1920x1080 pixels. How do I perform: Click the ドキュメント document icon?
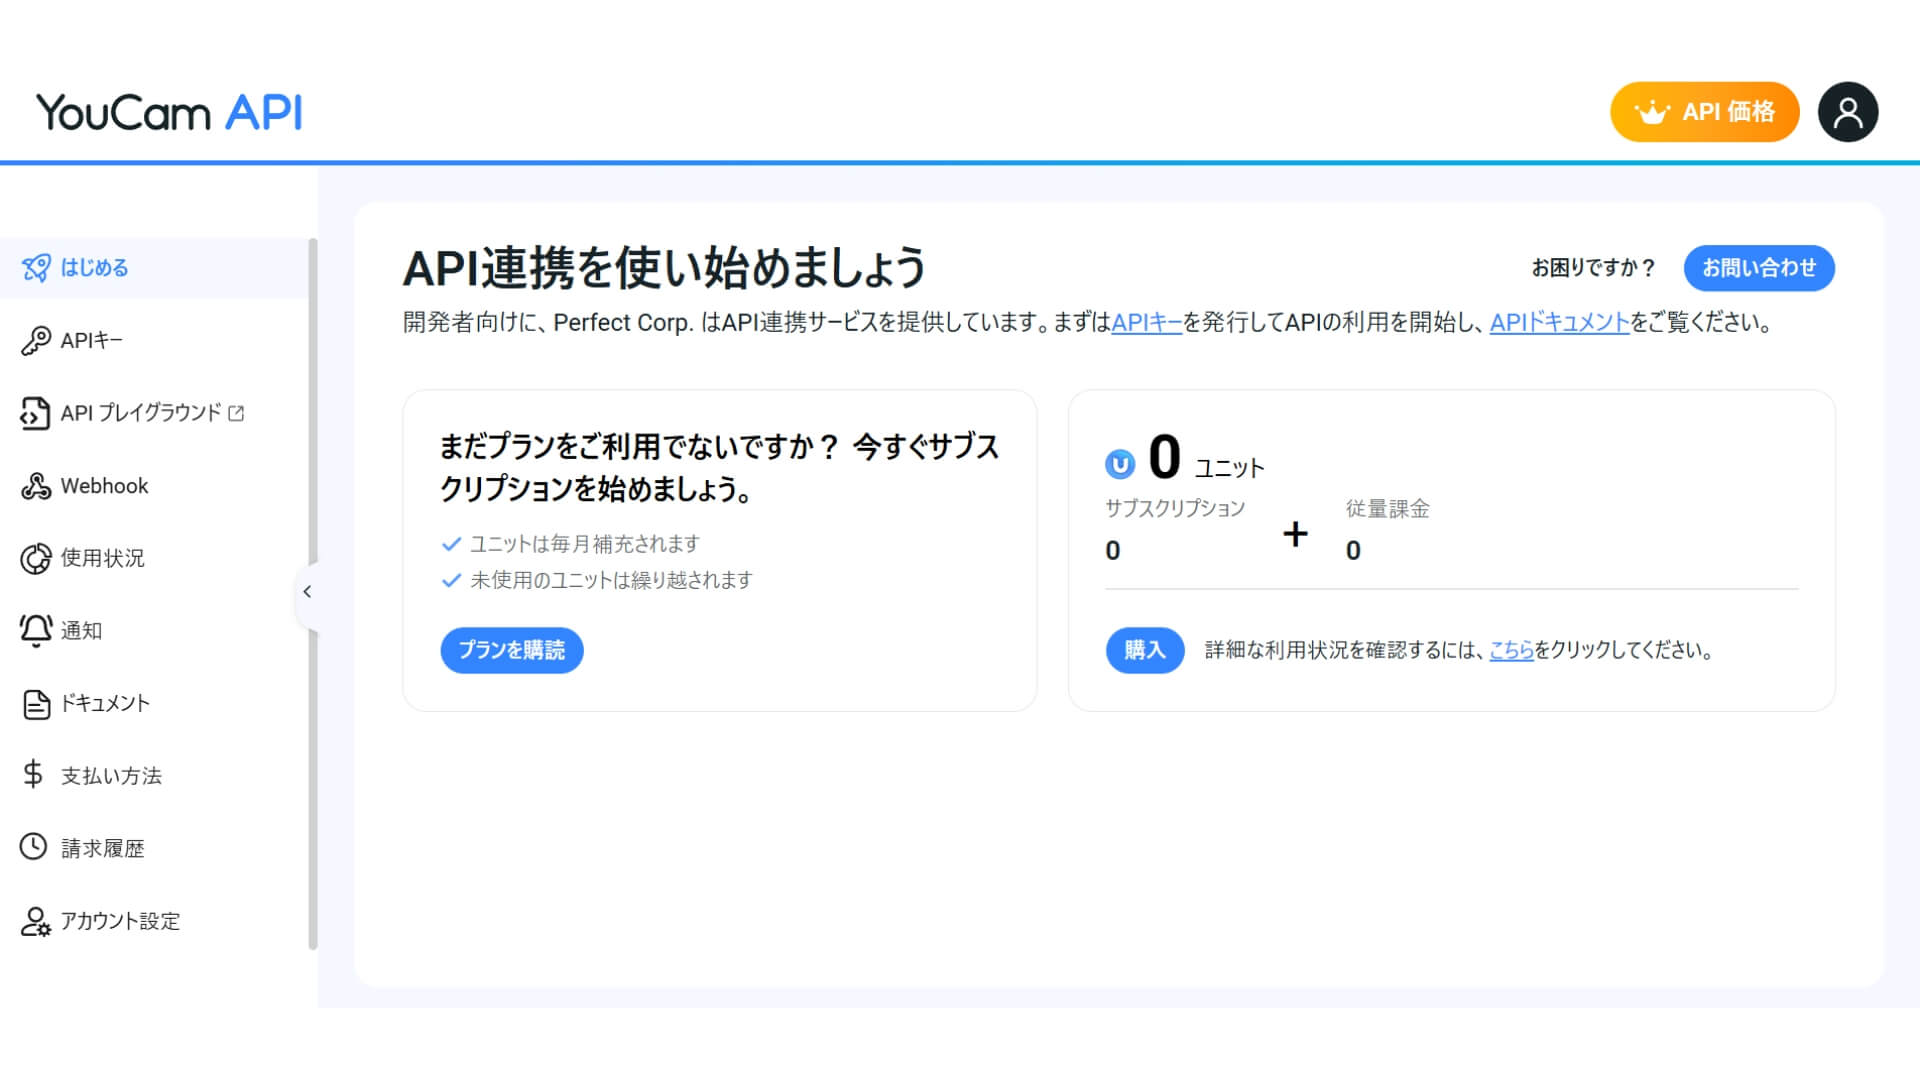36,703
